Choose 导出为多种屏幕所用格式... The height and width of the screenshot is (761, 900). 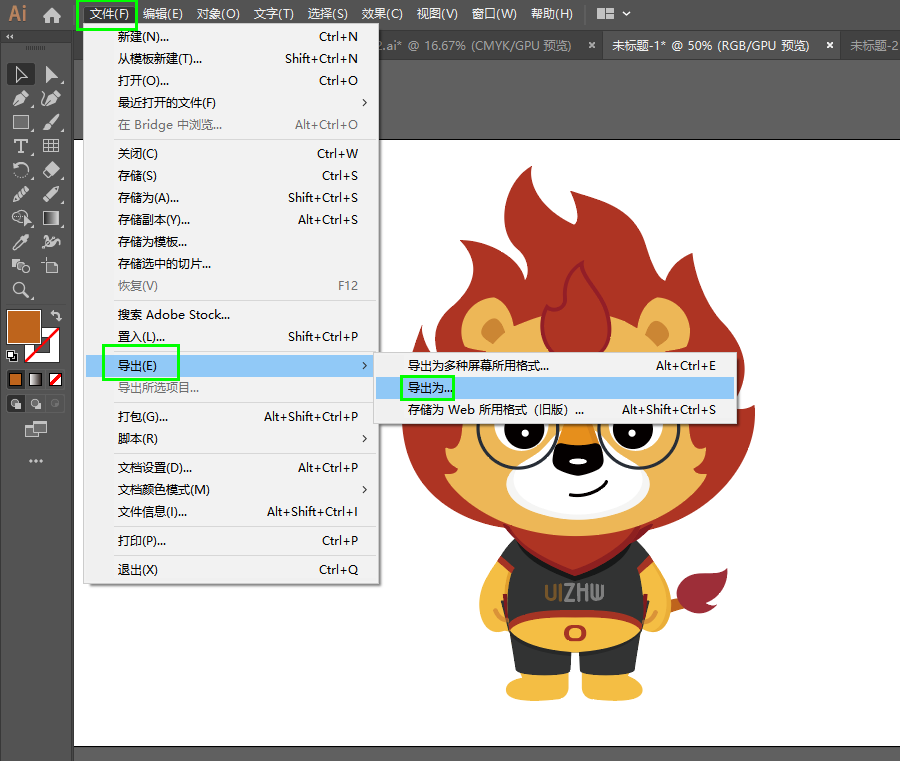tap(555, 366)
